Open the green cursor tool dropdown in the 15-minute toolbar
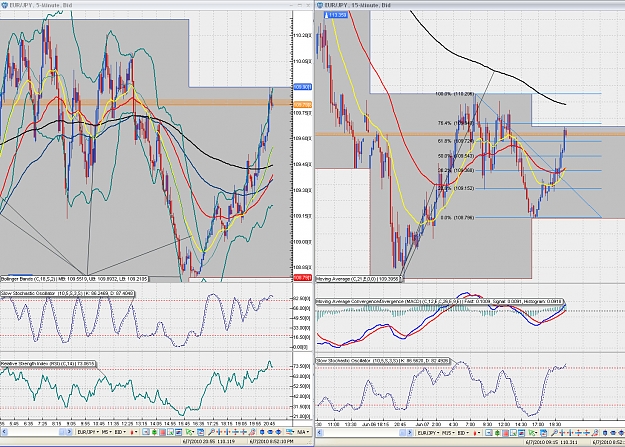Image resolution: width=625 pixels, height=447 pixels. pos(533,432)
